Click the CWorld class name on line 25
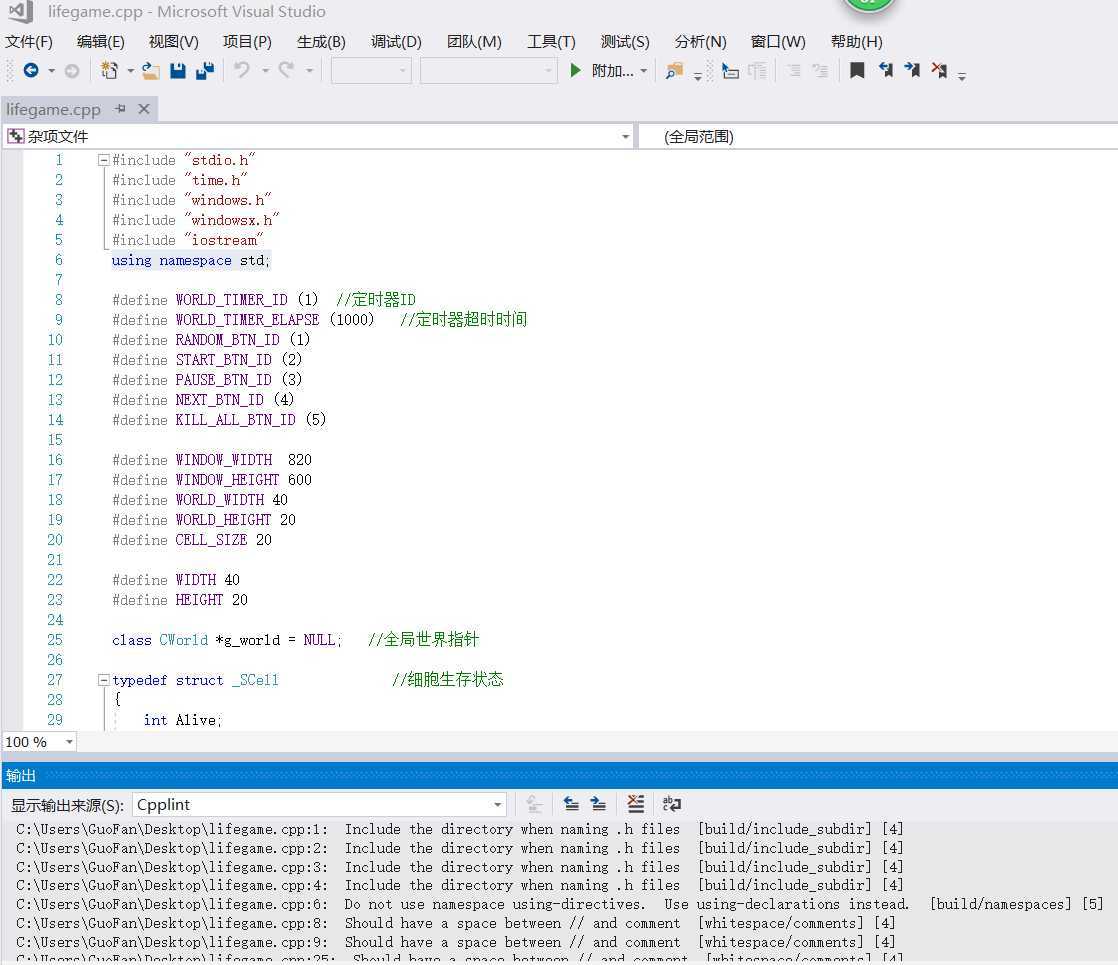 184,640
